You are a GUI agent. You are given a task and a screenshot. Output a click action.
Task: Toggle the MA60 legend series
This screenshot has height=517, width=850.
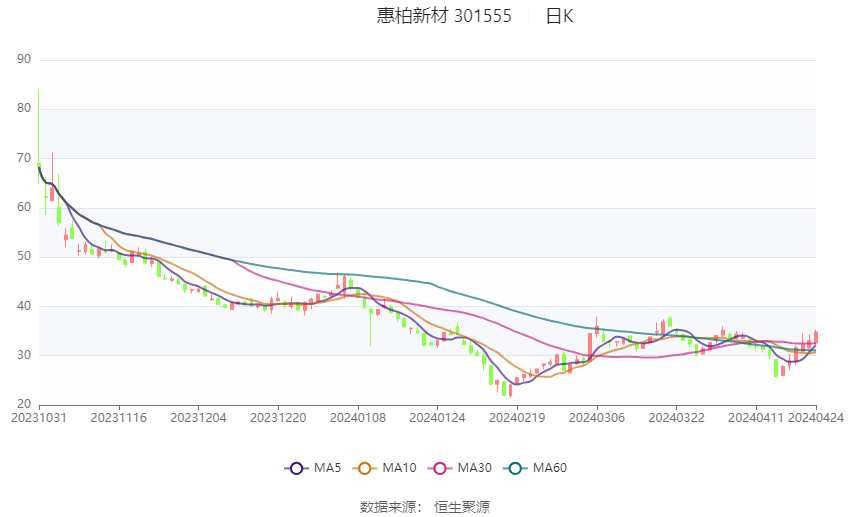pyautogui.click(x=535, y=468)
